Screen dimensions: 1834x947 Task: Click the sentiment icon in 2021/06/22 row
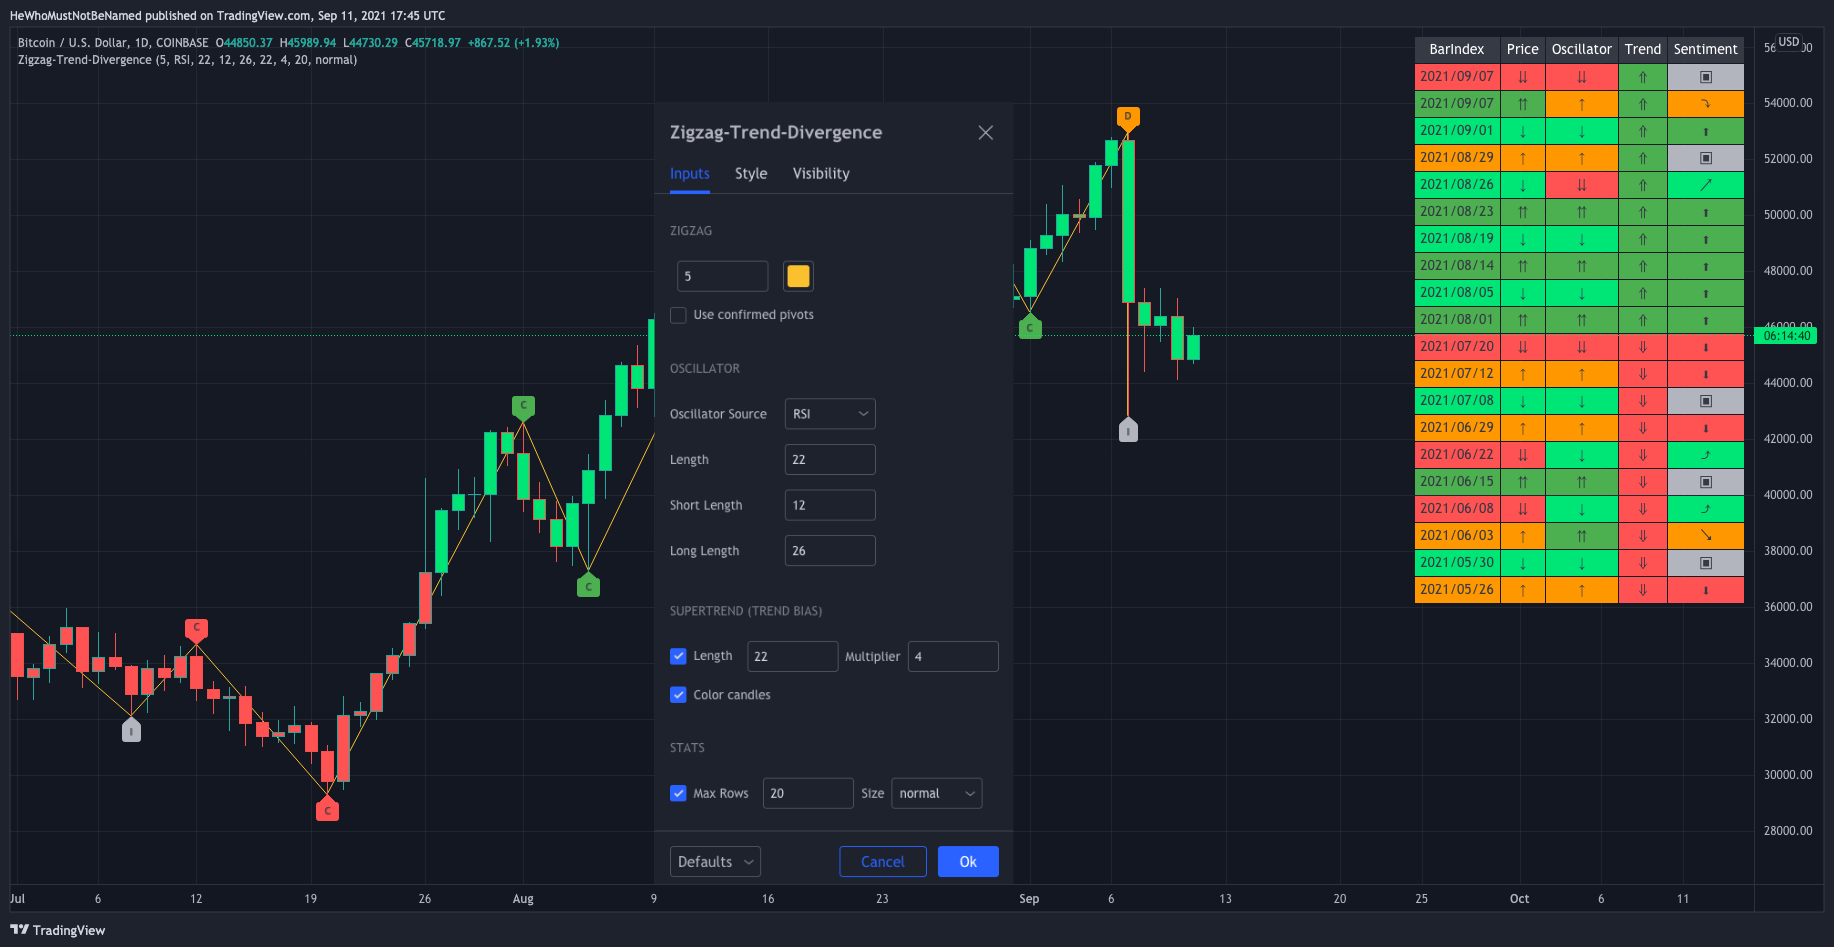1706,455
